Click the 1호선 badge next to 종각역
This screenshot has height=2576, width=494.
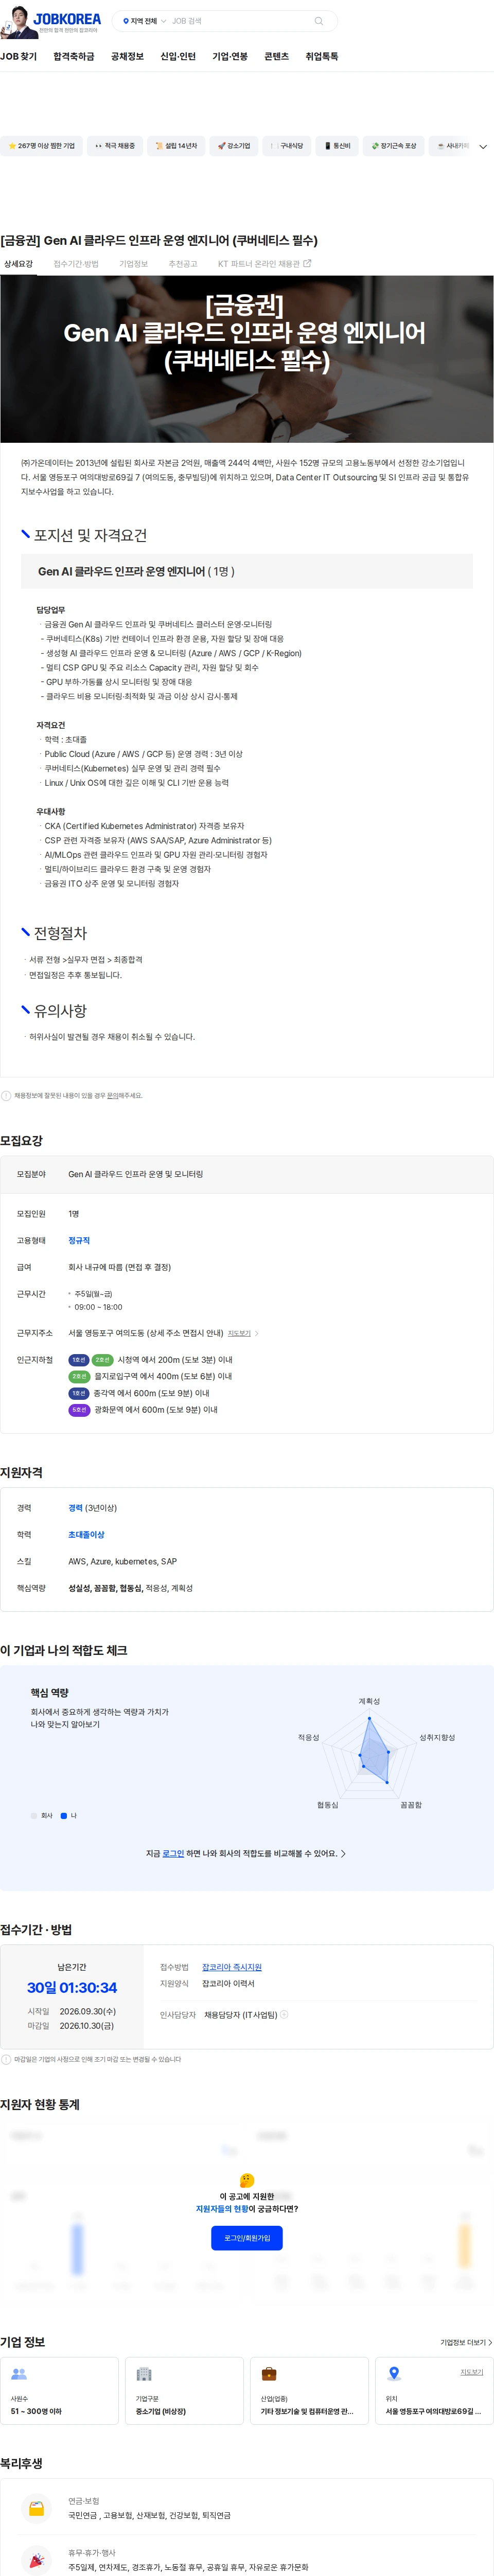(79, 1393)
